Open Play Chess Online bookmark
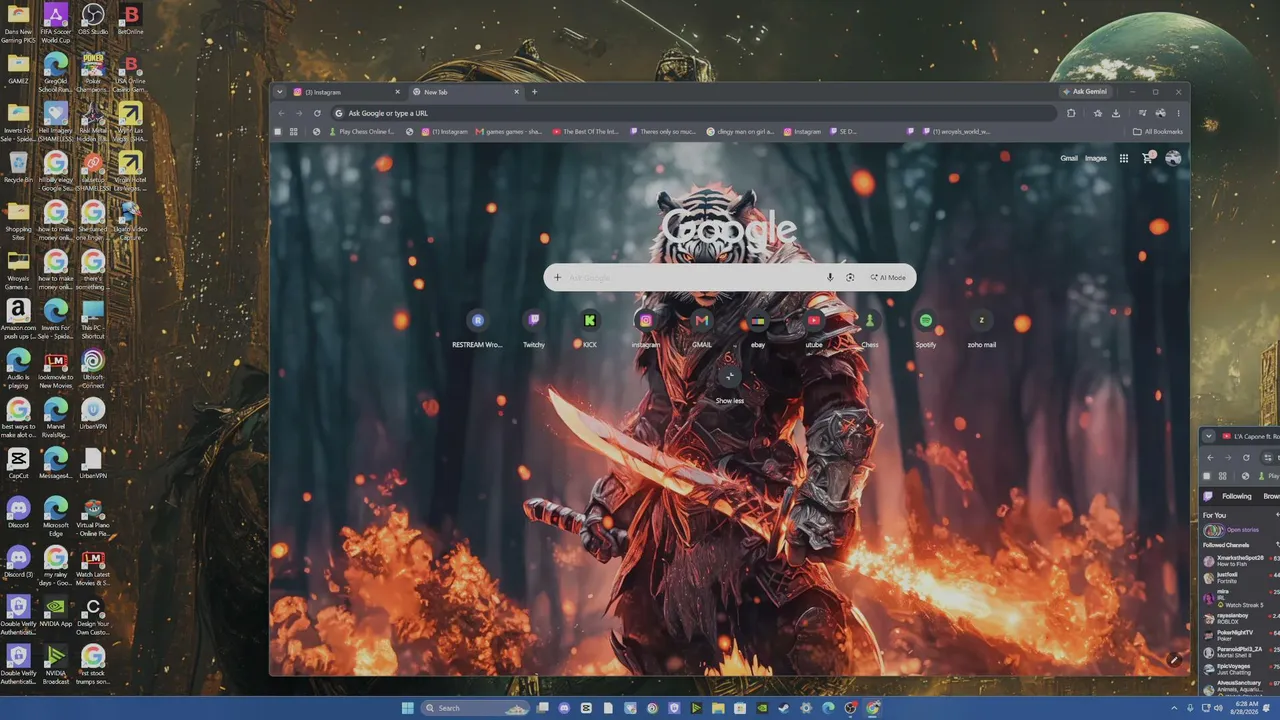 click(362, 131)
